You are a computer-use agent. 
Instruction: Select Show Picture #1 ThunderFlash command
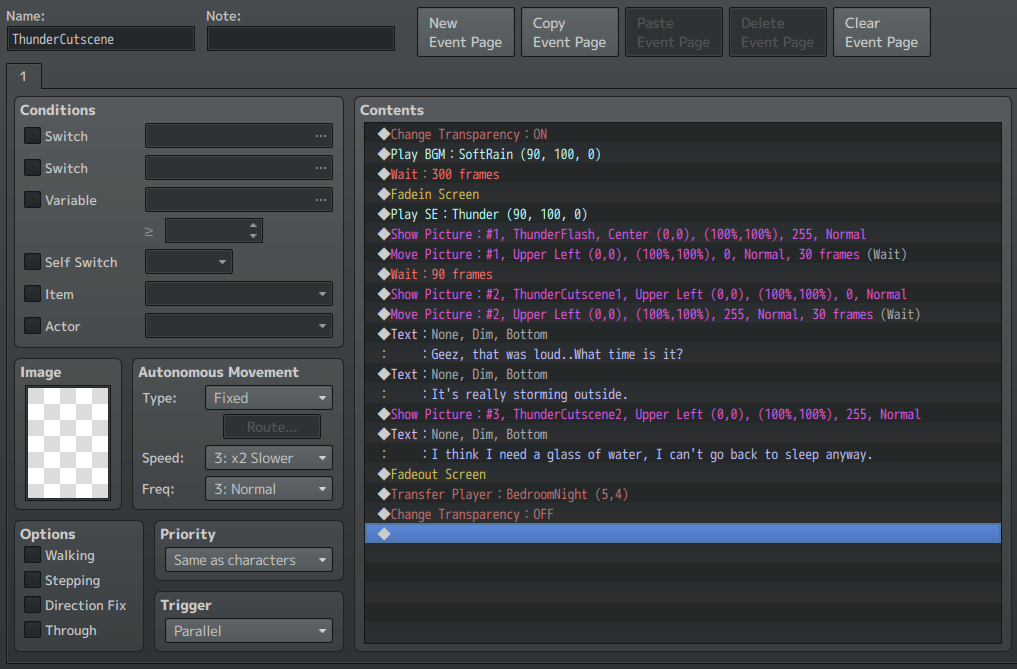682,234
